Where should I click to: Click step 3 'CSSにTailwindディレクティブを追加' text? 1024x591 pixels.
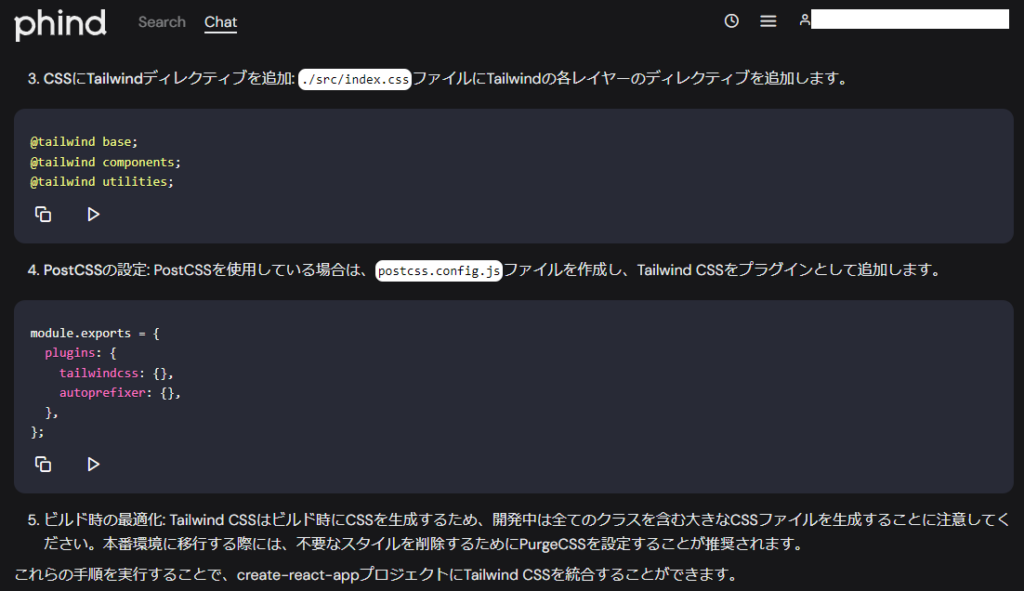pos(169,78)
